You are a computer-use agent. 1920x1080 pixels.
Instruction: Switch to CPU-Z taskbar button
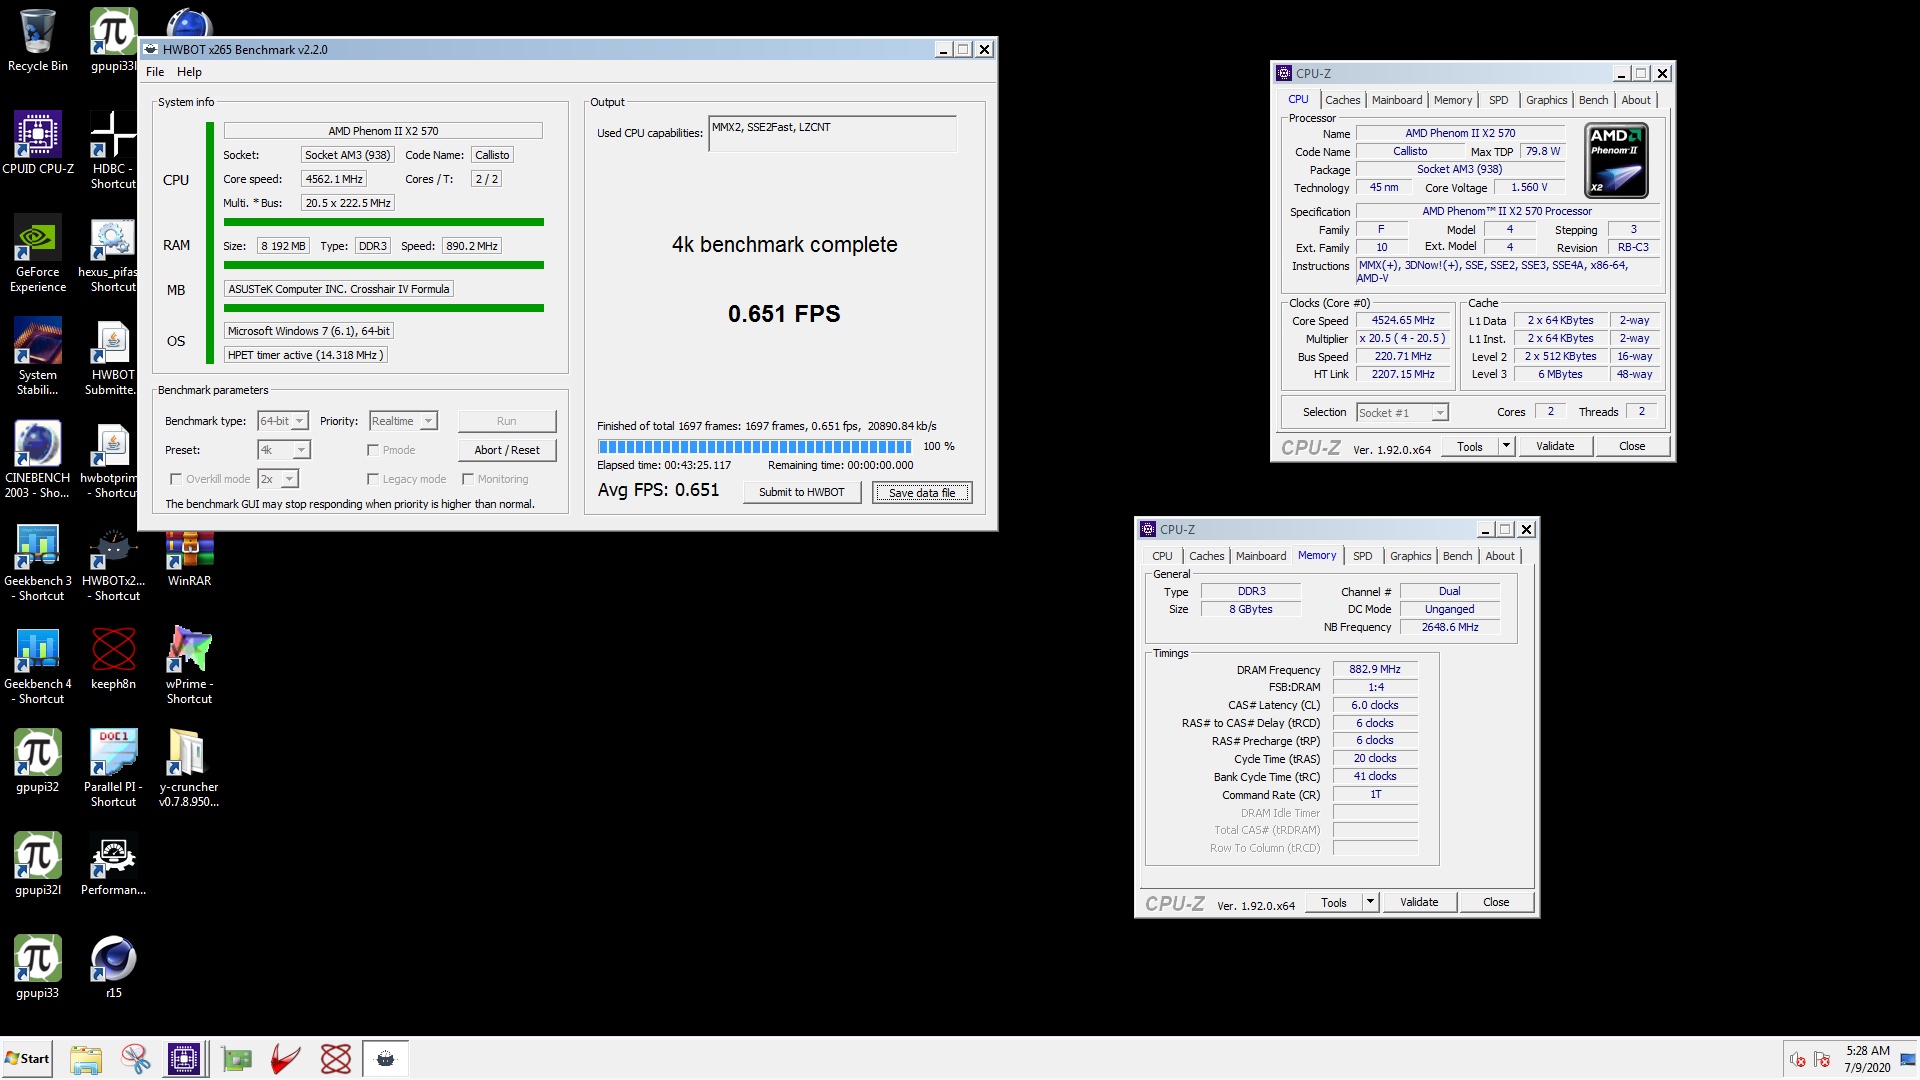pos(184,1059)
